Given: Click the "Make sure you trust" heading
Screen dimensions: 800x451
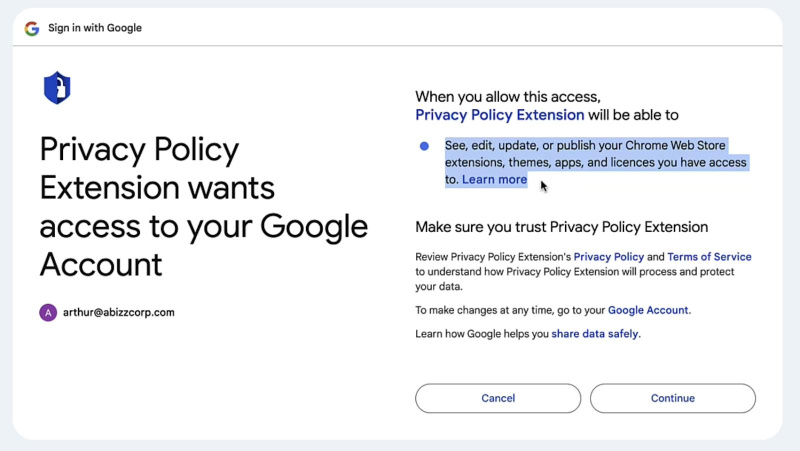Looking at the screenshot, I should pyautogui.click(x=561, y=227).
